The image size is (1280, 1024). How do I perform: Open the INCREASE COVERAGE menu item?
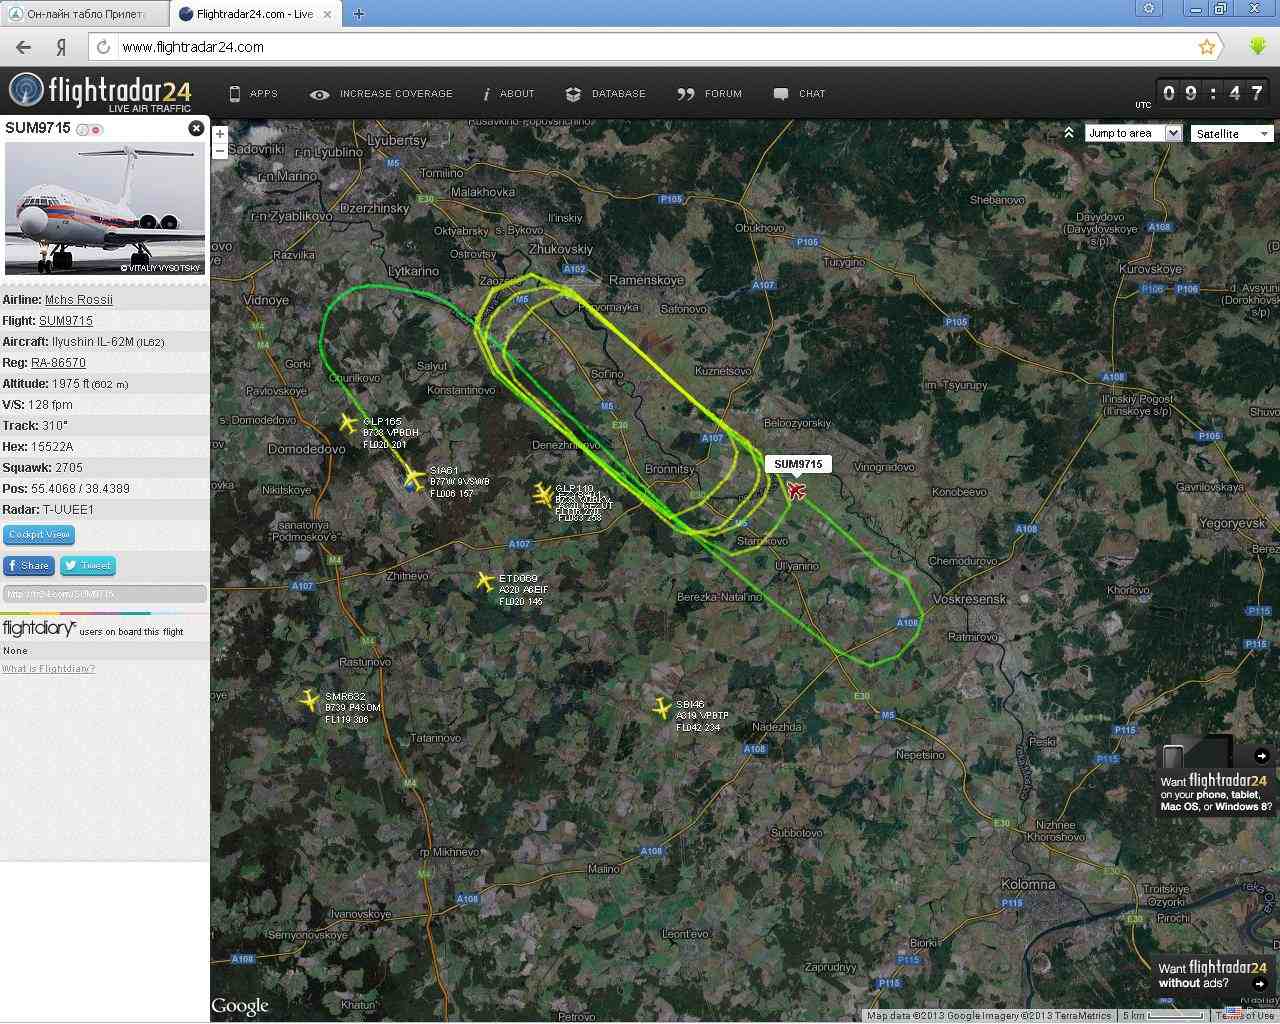pos(396,94)
